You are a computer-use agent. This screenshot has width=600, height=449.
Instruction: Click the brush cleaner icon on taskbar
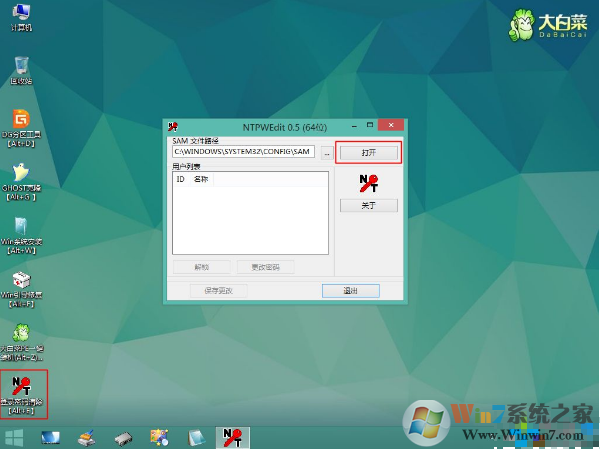[87, 438]
